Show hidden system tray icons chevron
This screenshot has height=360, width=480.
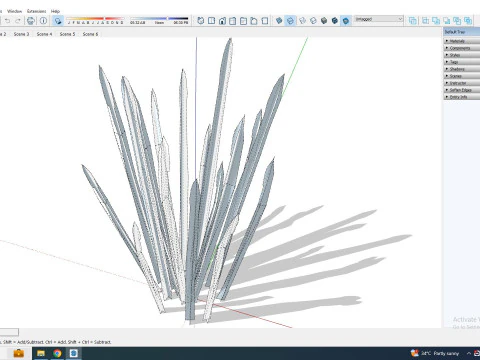(469, 353)
